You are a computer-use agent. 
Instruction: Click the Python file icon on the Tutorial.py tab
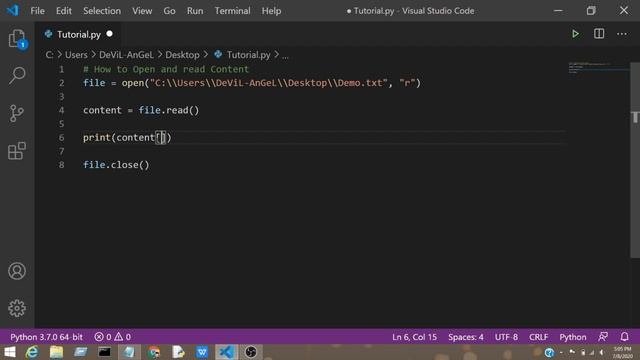click(49, 34)
